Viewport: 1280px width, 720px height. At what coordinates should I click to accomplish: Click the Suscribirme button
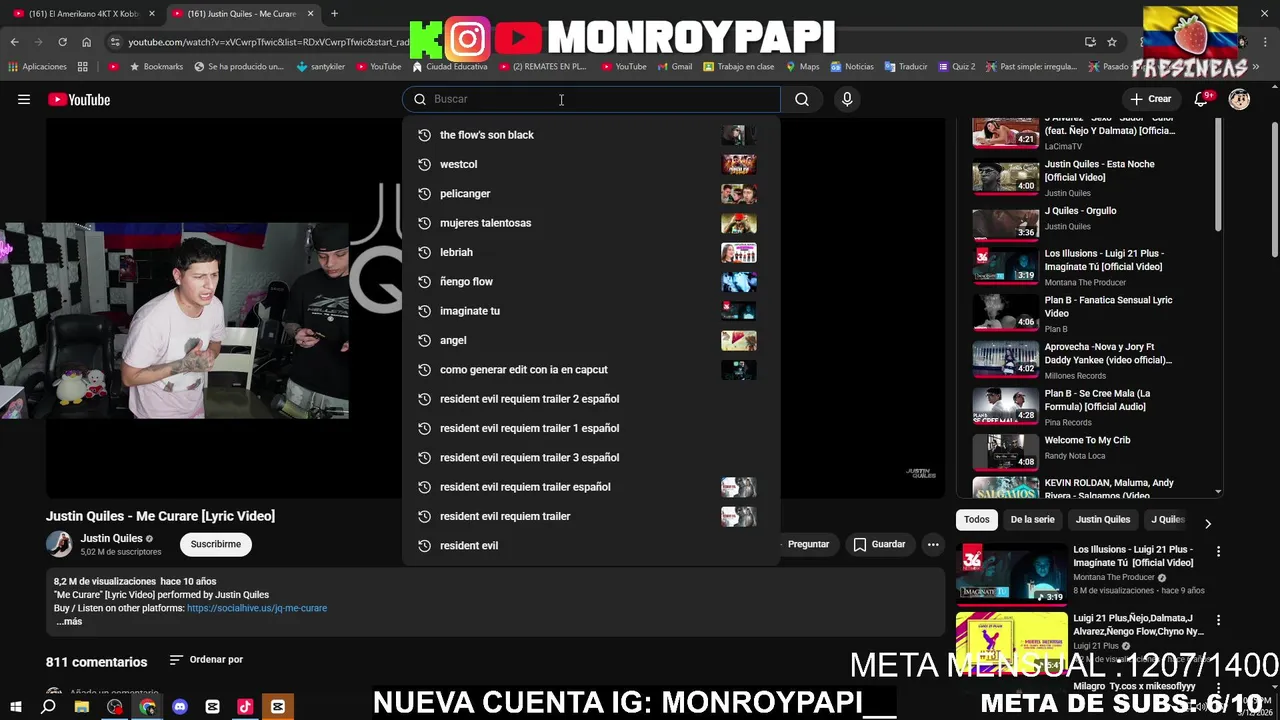click(216, 544)
